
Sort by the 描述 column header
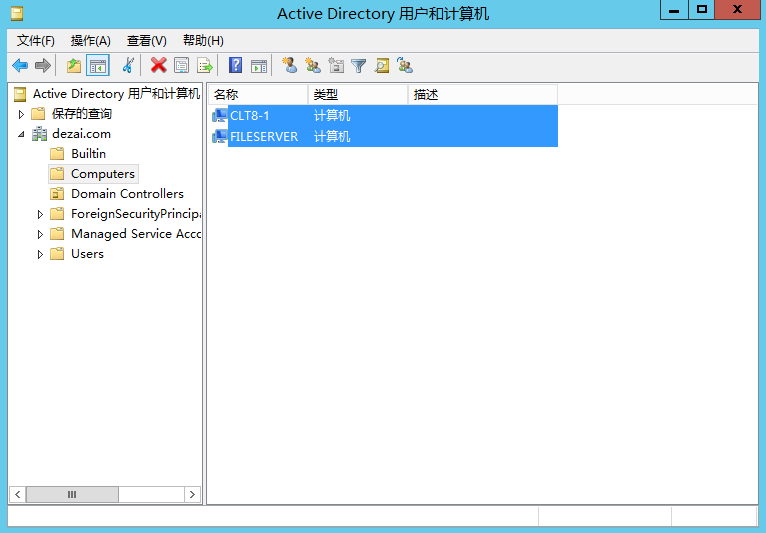483,95
